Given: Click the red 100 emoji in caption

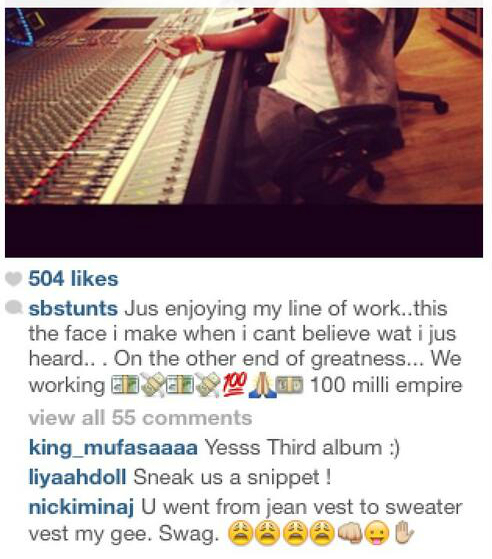Looking at the screenshot, I should (235, 385).
